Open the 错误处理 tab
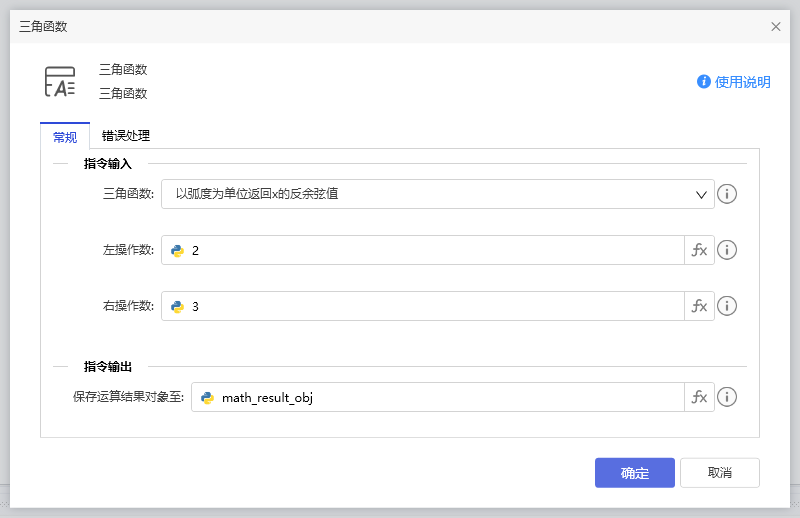Viewport: 800px width, 518px height. point(126,136)
